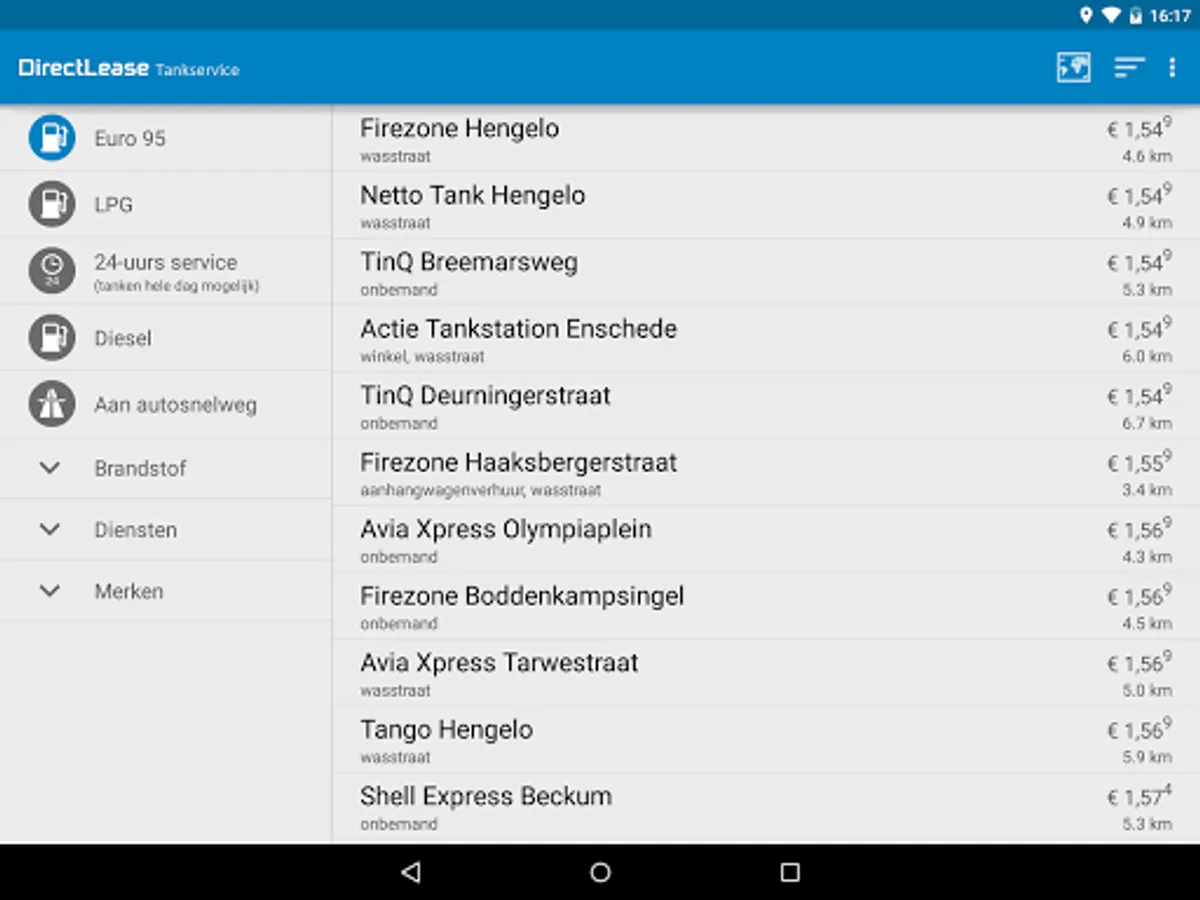
Task: Open Netto Tank Hengelo station
Action: point(766,205)
